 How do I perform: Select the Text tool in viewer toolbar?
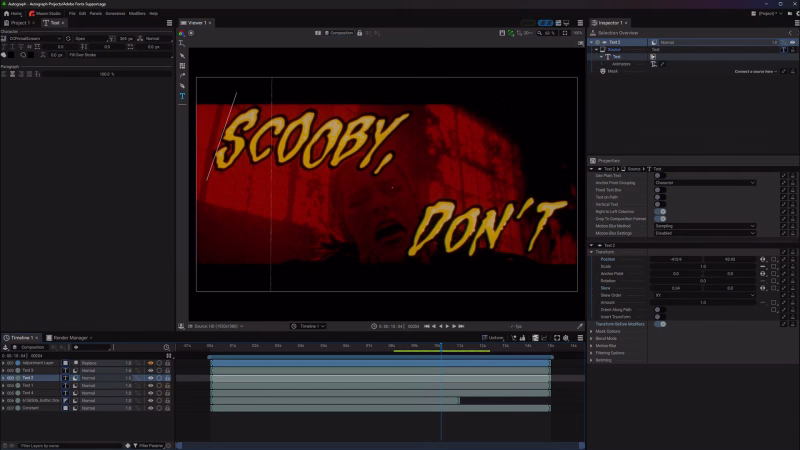[x=182, y=96]
